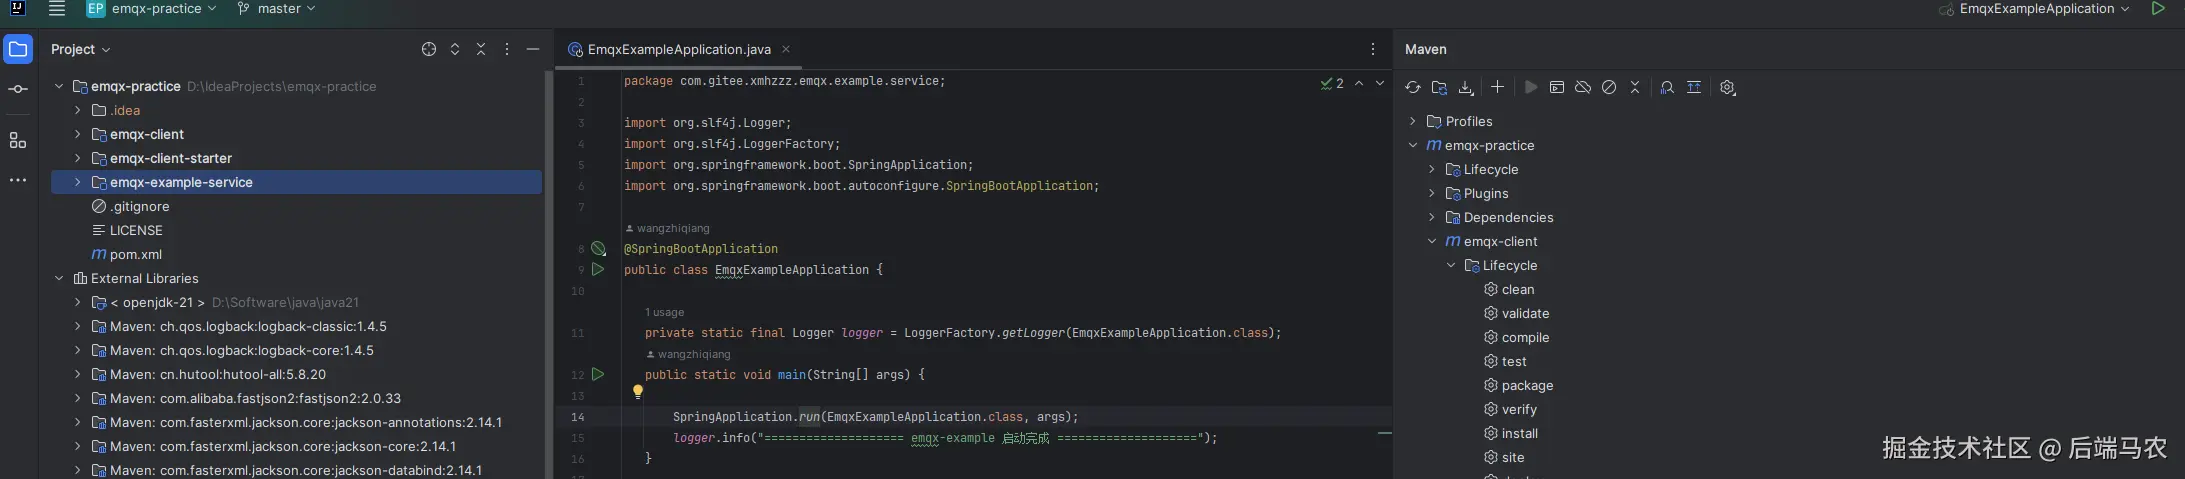Select opened file in Project tree
The height and width of the screenshot is (479, 2185).
[x=429, y=49]
